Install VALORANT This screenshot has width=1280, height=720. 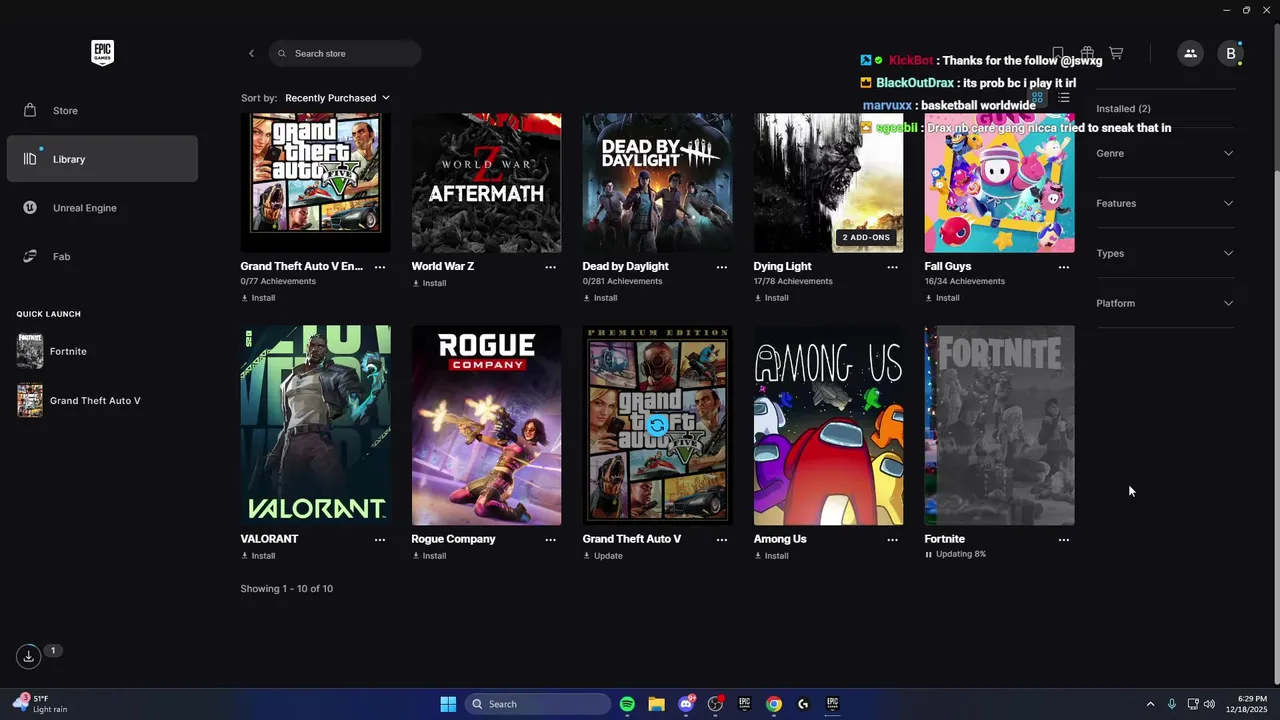pyautogui.click(x=258, y=556)
